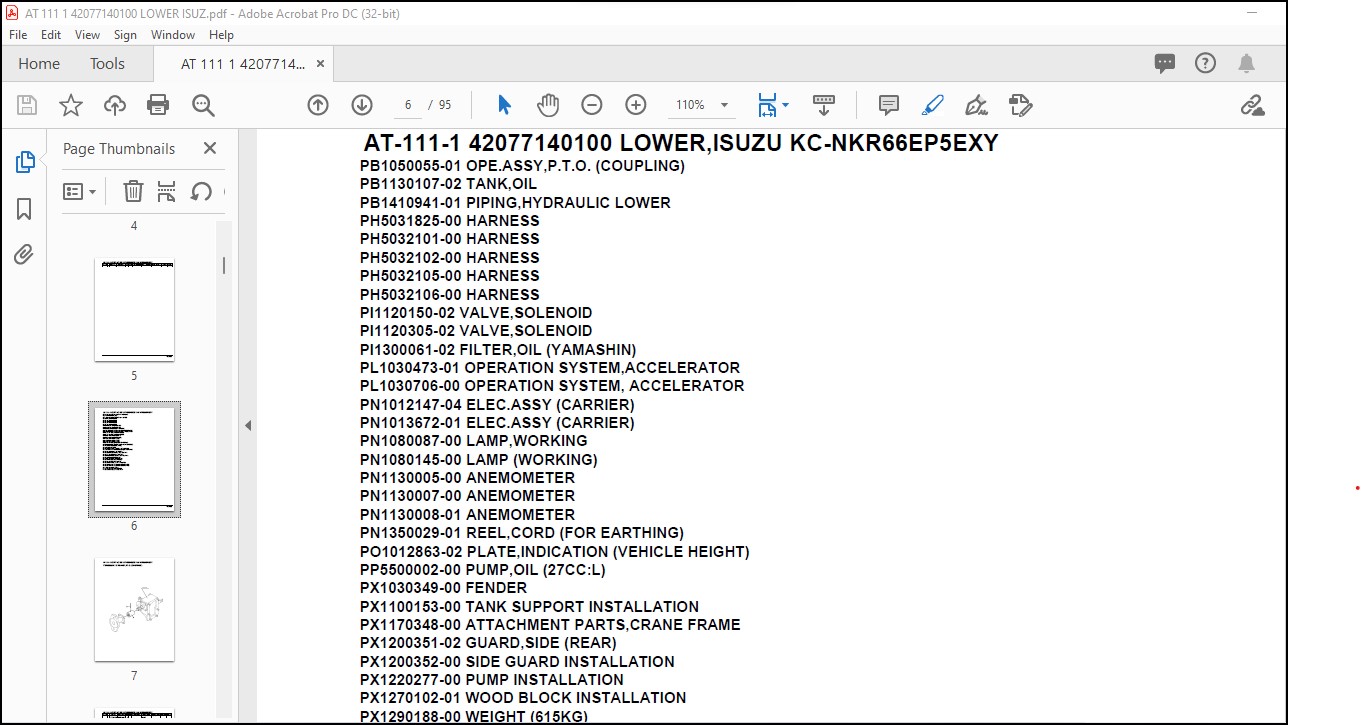The width and height of the screenshot is (1361, 725).
Task: Collapse the navigation pane arrow
Action: pyautogui.click(x=248, y=426)
